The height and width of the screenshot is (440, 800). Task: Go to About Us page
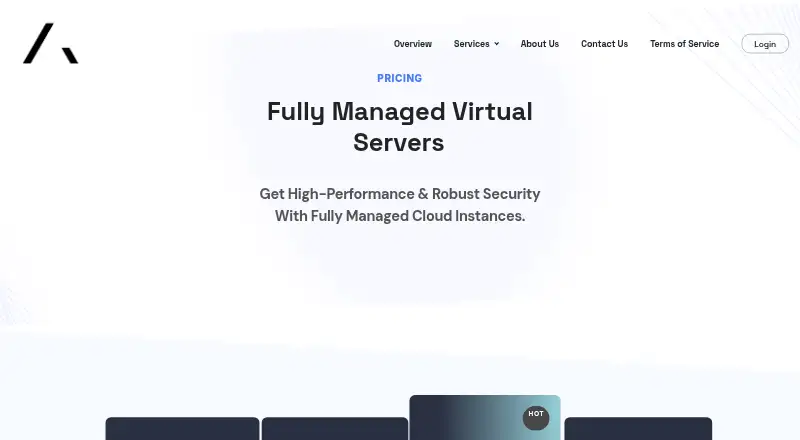(x=539, y=44)
